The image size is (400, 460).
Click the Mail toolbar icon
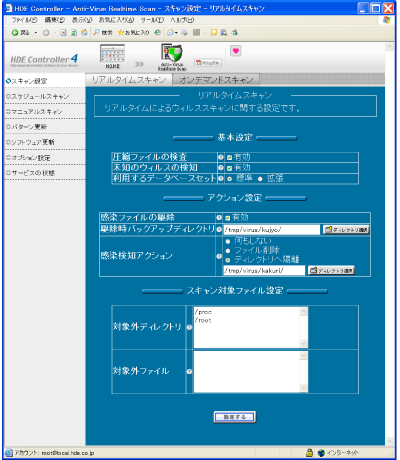[170, 33]
